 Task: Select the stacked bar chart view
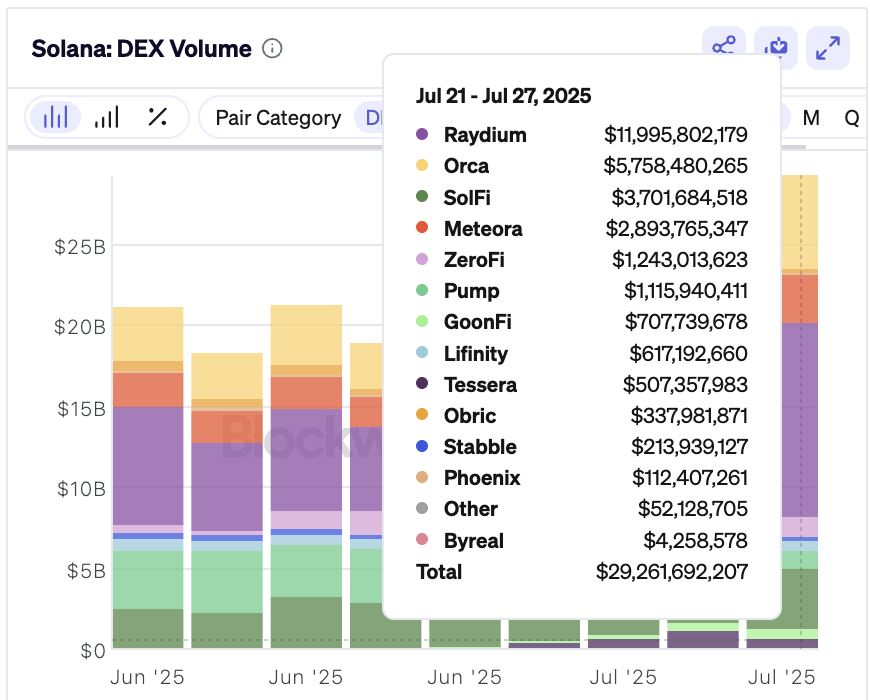(55, 117)
